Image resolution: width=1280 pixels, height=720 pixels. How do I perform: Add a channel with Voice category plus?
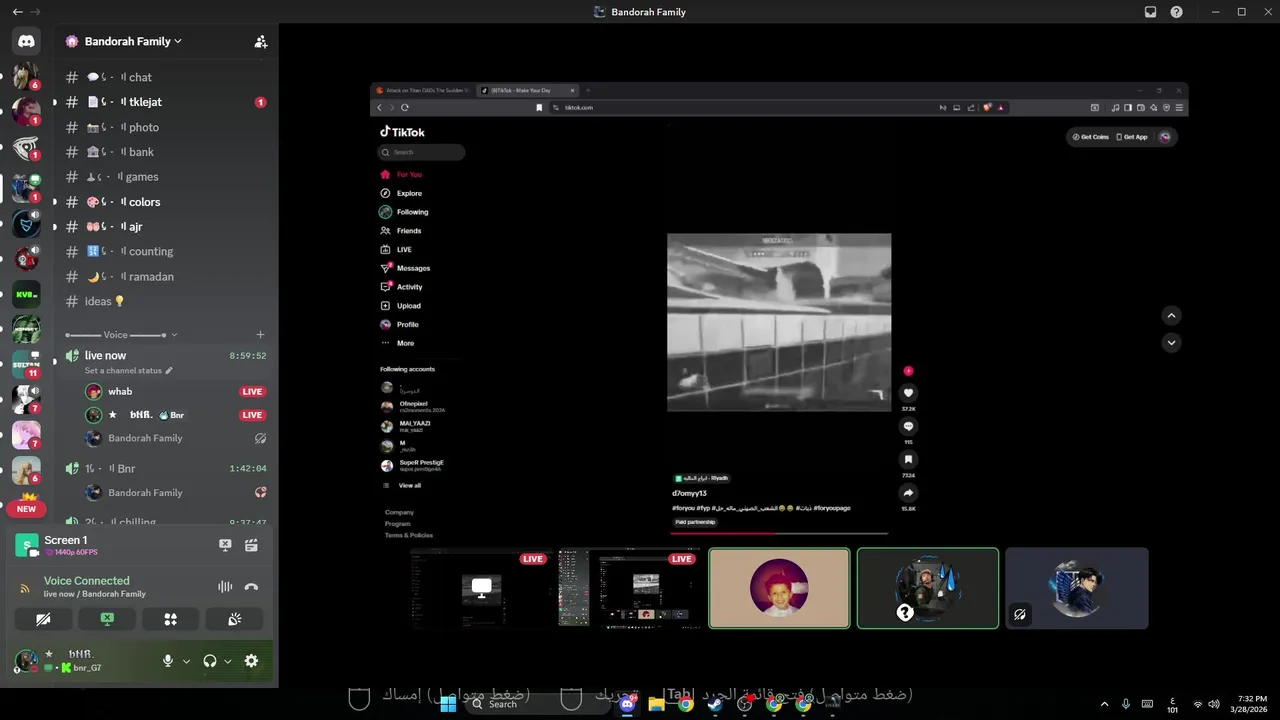(x=260, y=335)
